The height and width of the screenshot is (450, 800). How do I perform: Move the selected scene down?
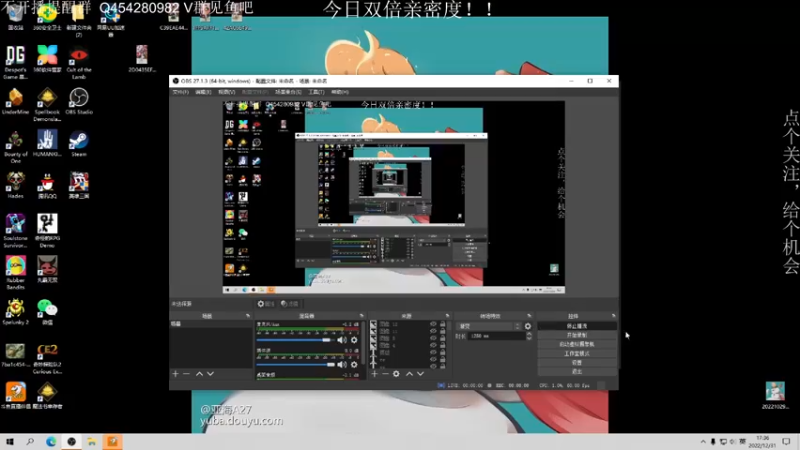click(x=210, y=374)
